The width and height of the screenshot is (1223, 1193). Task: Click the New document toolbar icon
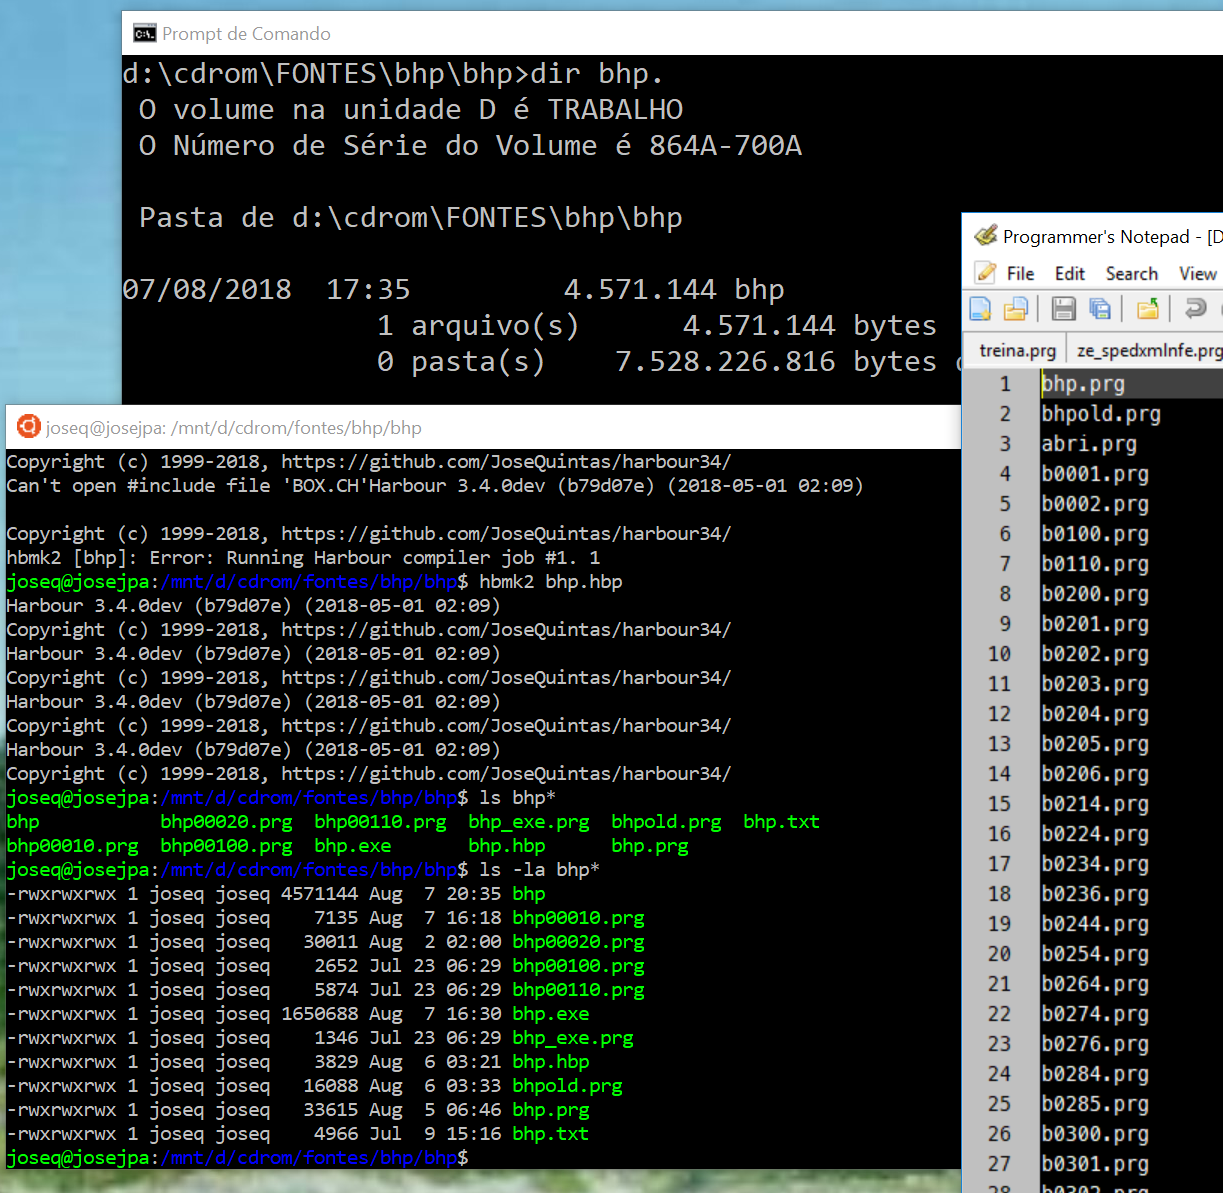(x=981, y=309)
